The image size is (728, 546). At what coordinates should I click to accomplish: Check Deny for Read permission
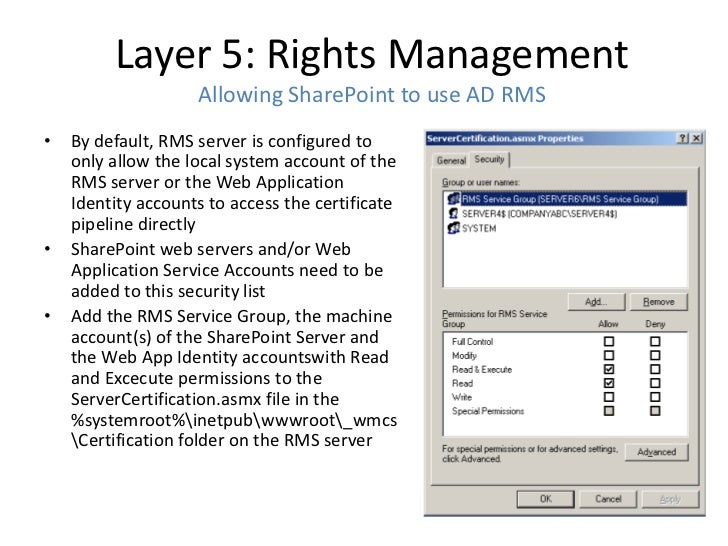(655, 384)
